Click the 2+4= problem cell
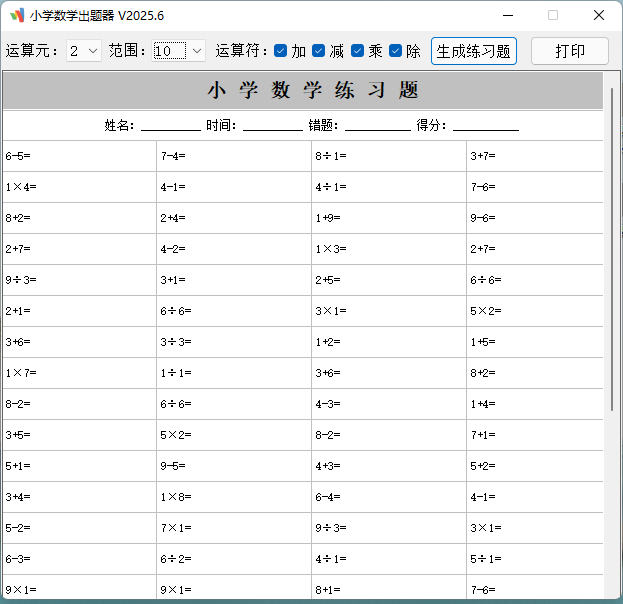Viewport: 623px width, 604px height. [x=234, y=218]
